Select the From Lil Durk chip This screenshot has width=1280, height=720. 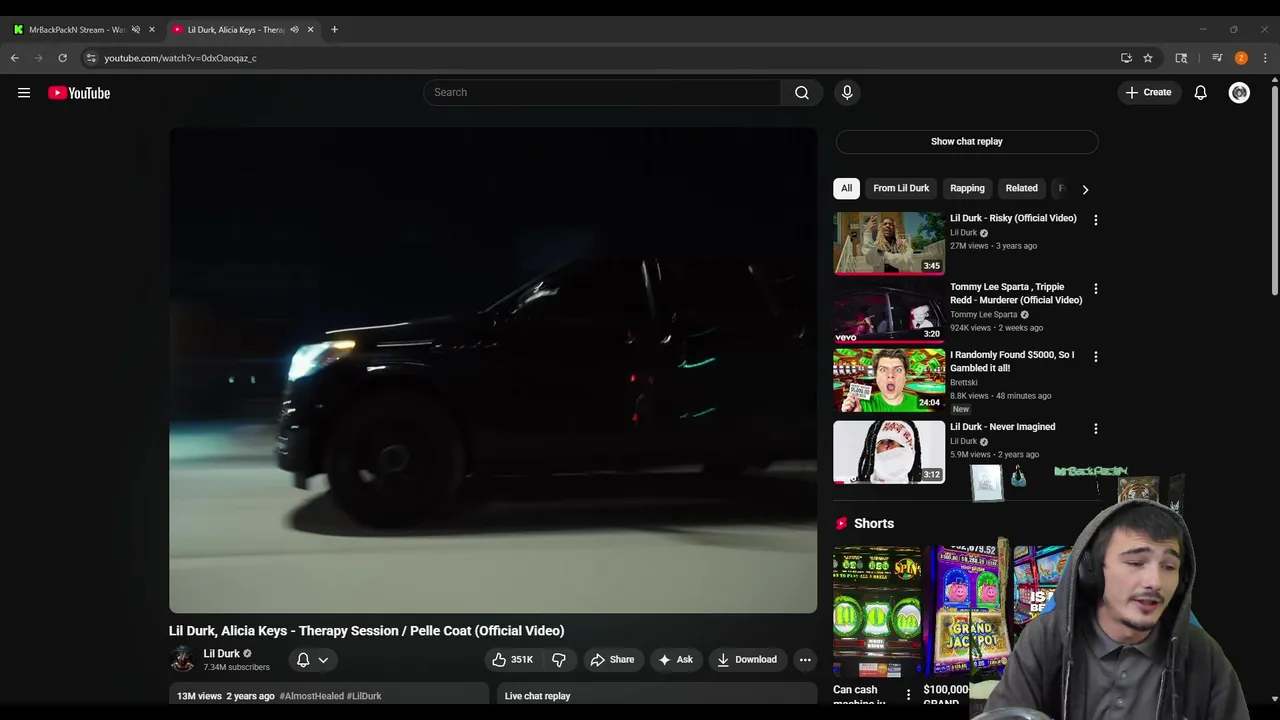901,188
